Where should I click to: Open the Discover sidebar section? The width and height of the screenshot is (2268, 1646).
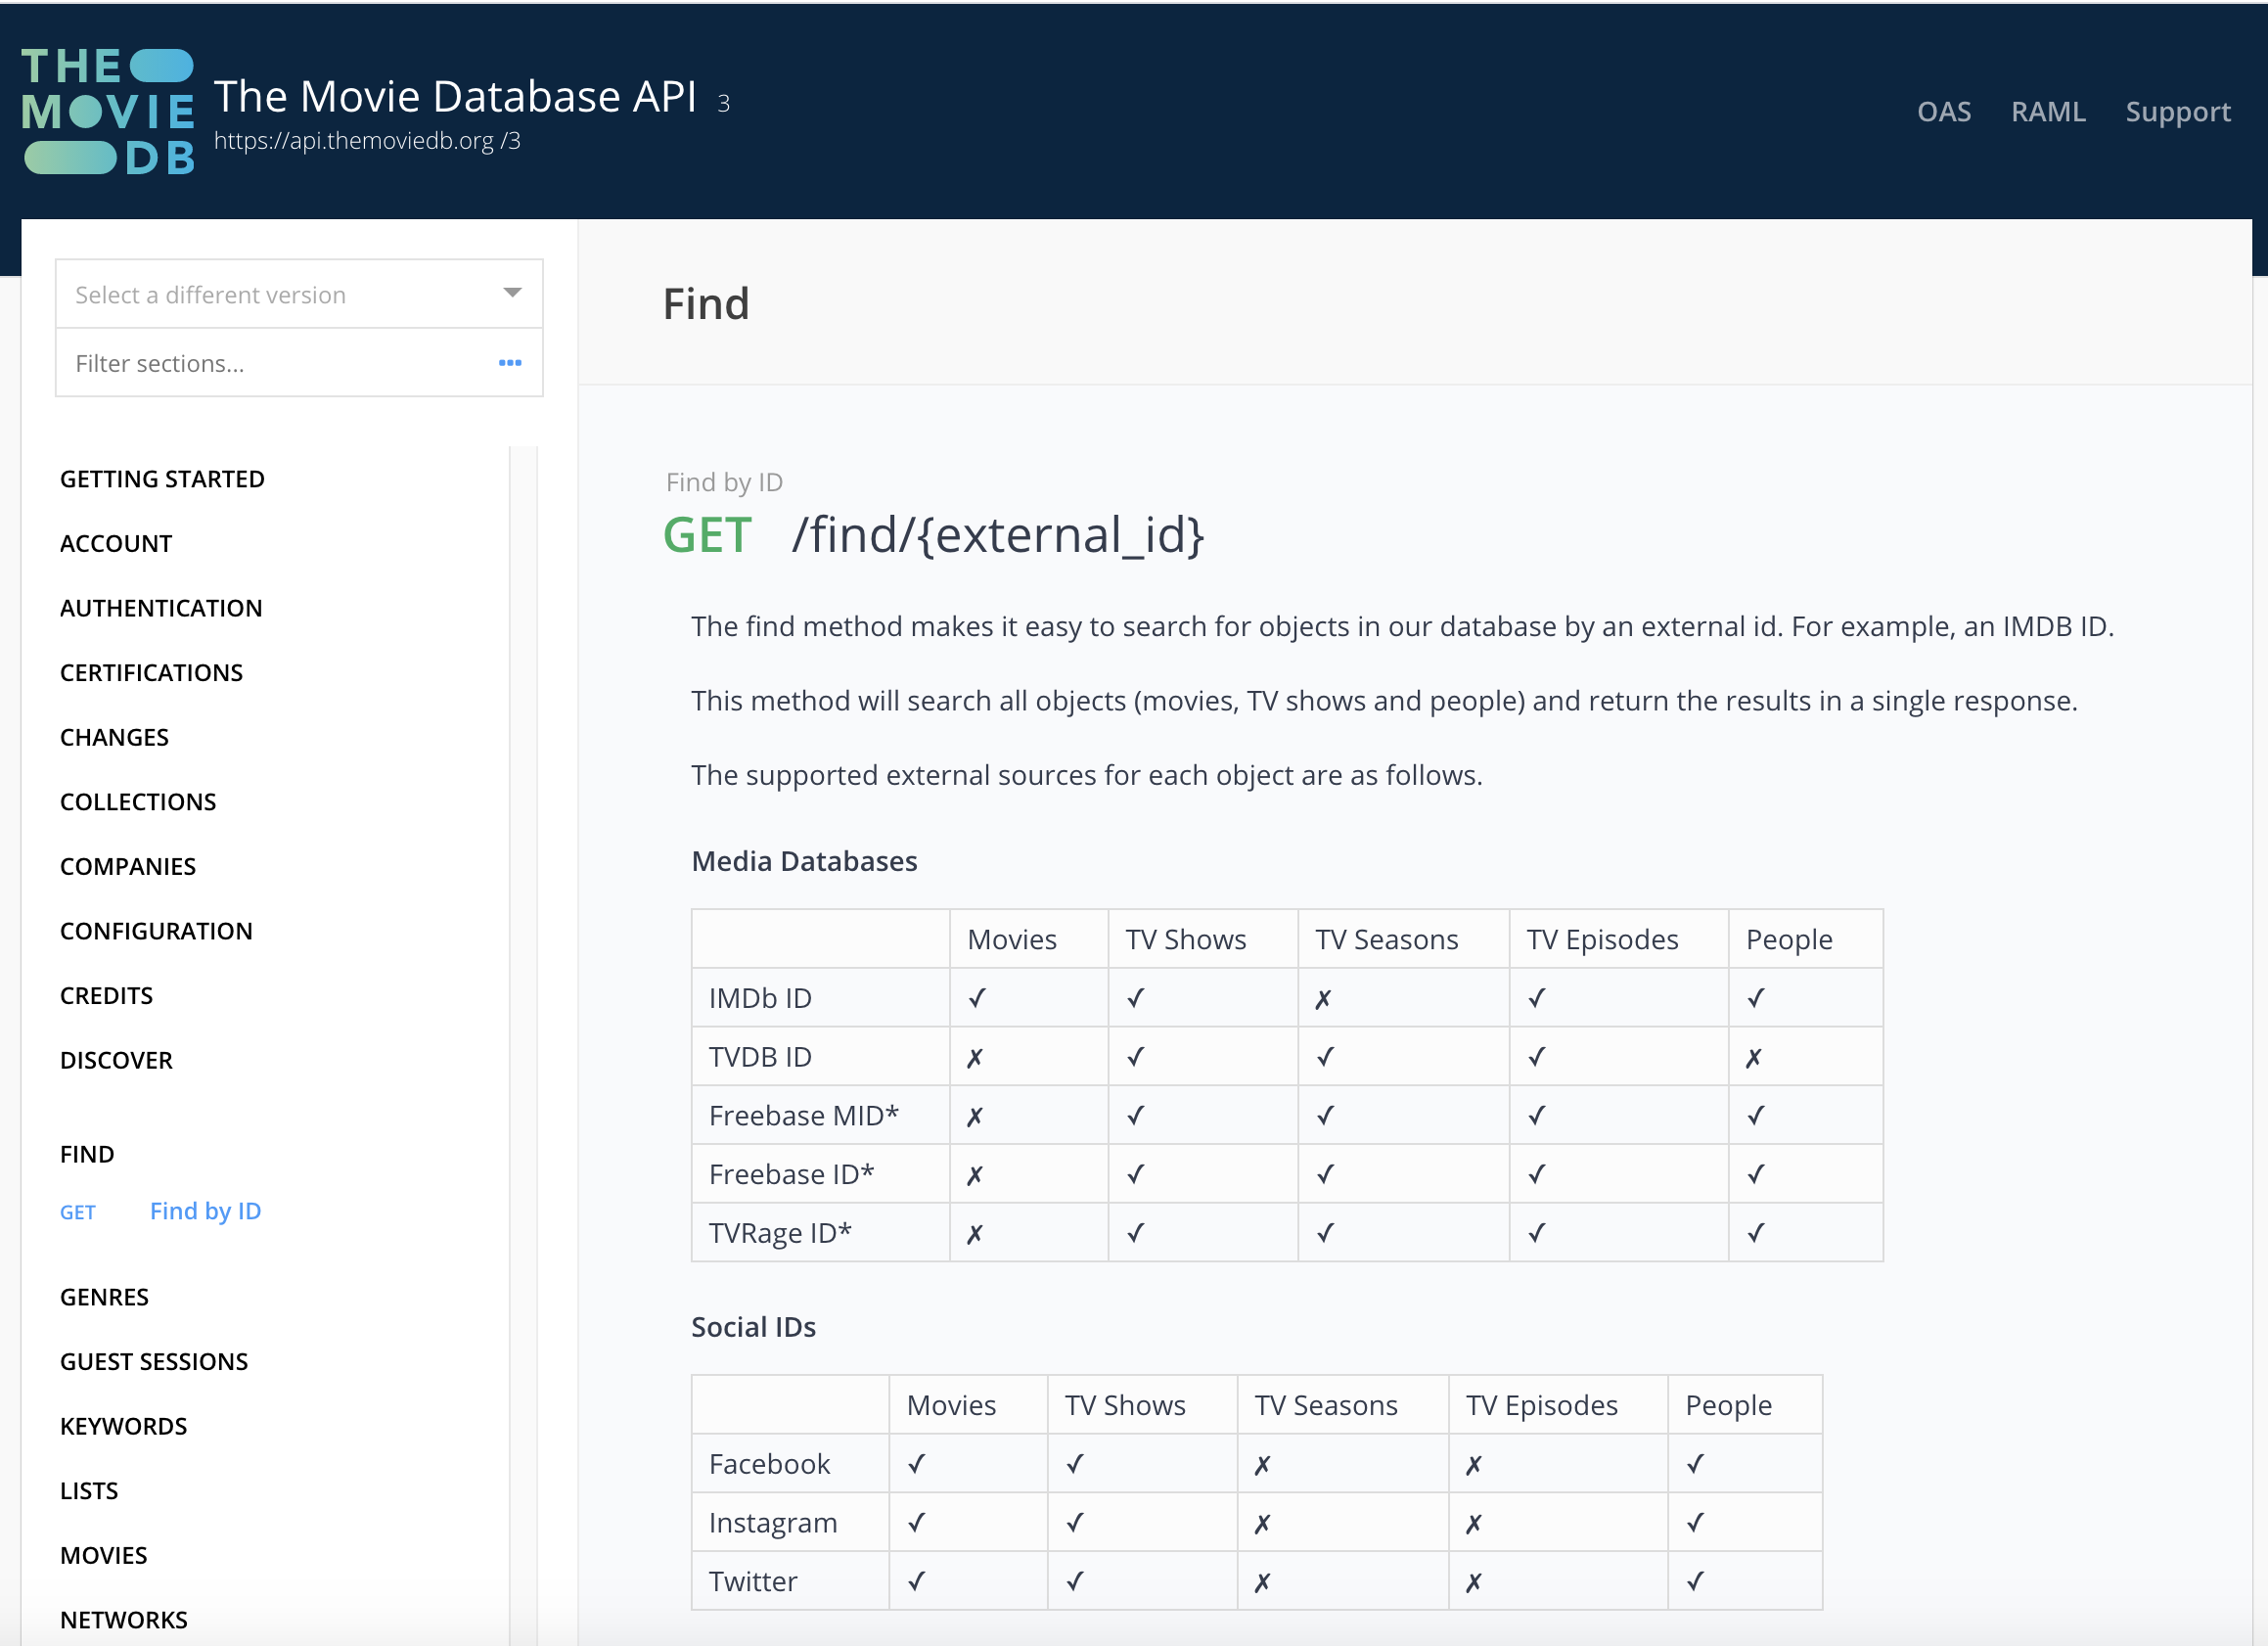pyautogui.click(x=116, y=1060)
